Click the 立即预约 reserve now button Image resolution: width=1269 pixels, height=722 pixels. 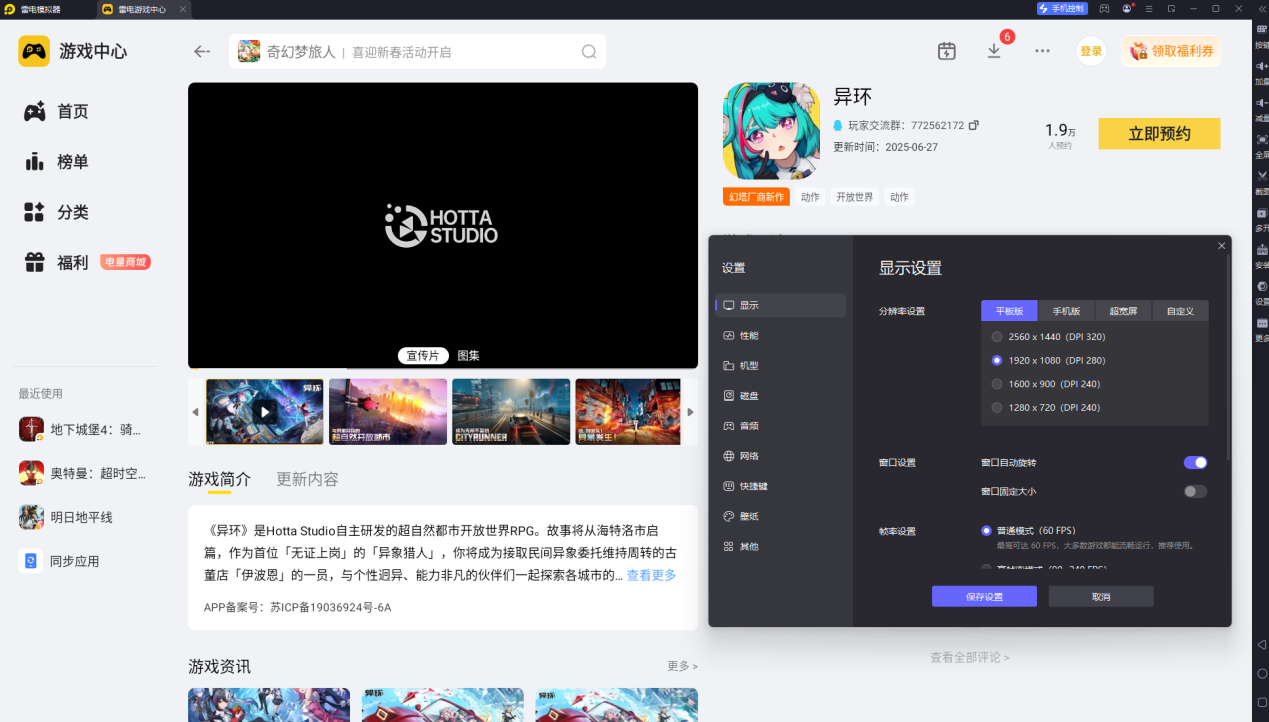tap(1158, 133)
